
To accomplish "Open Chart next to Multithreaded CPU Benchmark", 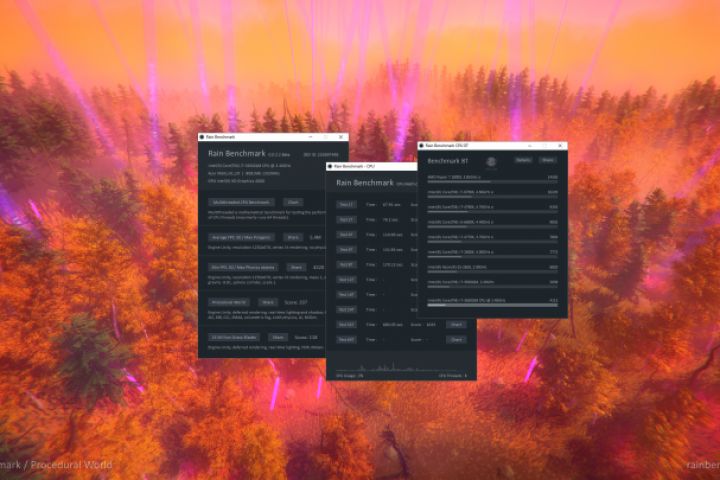I will (x=293, y=202).
